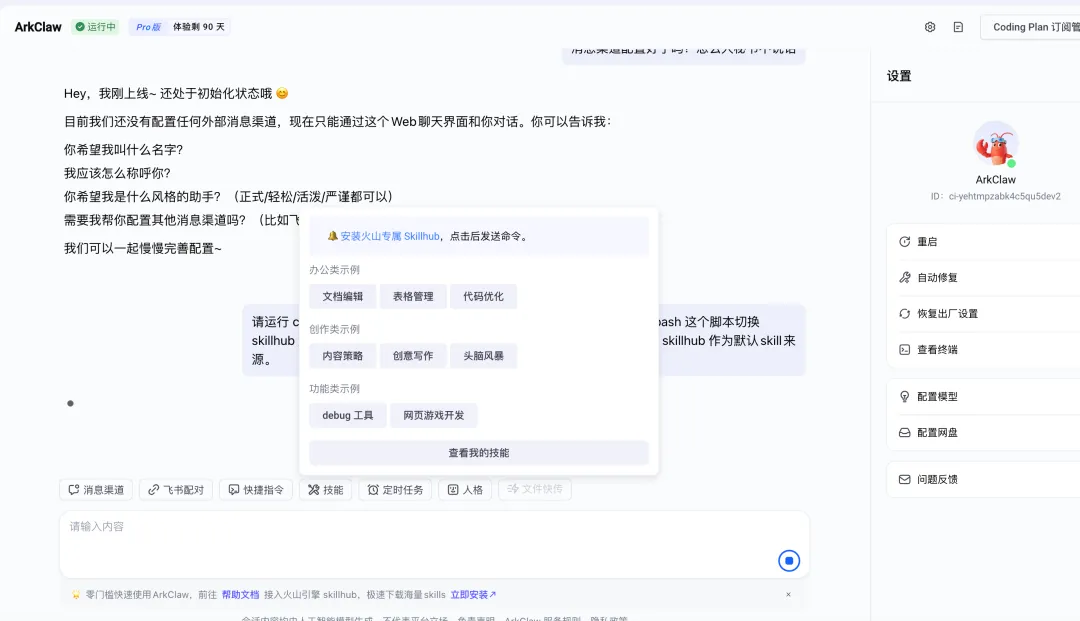The height and width of the screenshot is (621, 1080).
Task: Click the restart icon next to 重启
Action: 904,242
